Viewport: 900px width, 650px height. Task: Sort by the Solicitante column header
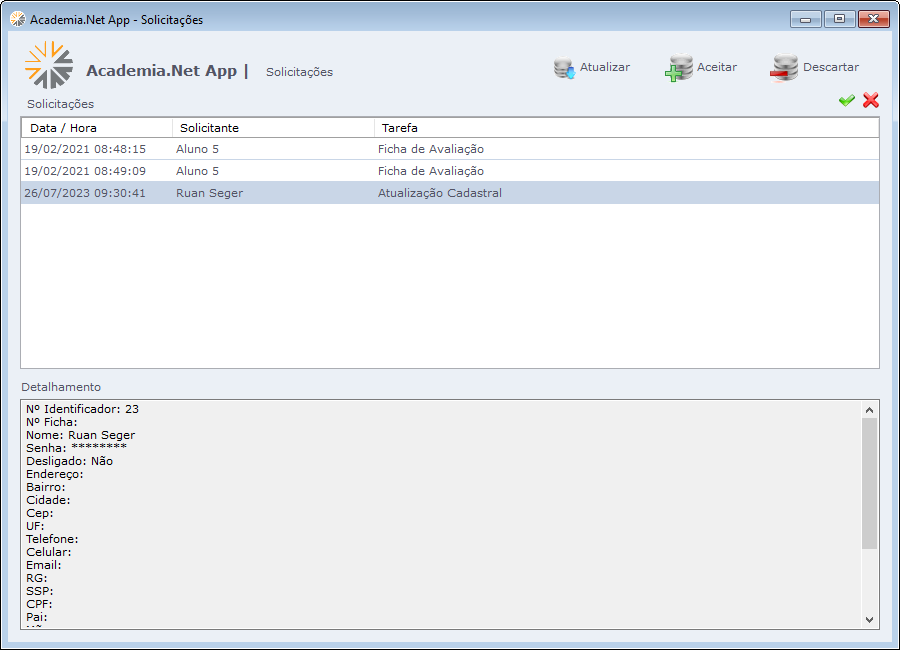[x=273, y=128]
